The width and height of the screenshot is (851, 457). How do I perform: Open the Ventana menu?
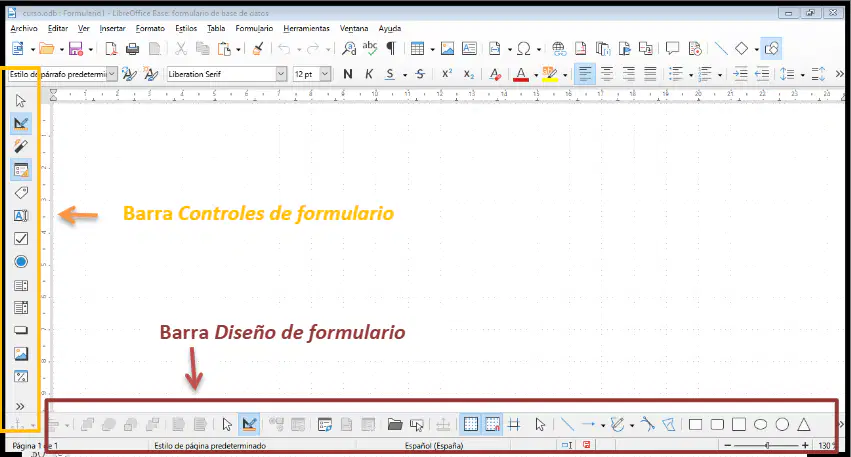(x=354, y=28)
